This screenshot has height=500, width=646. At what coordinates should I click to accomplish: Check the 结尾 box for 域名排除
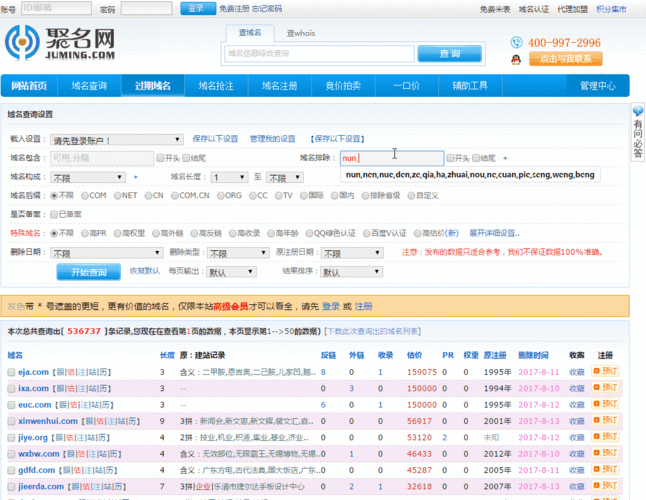pyautogui.click(x=476, y=158)
